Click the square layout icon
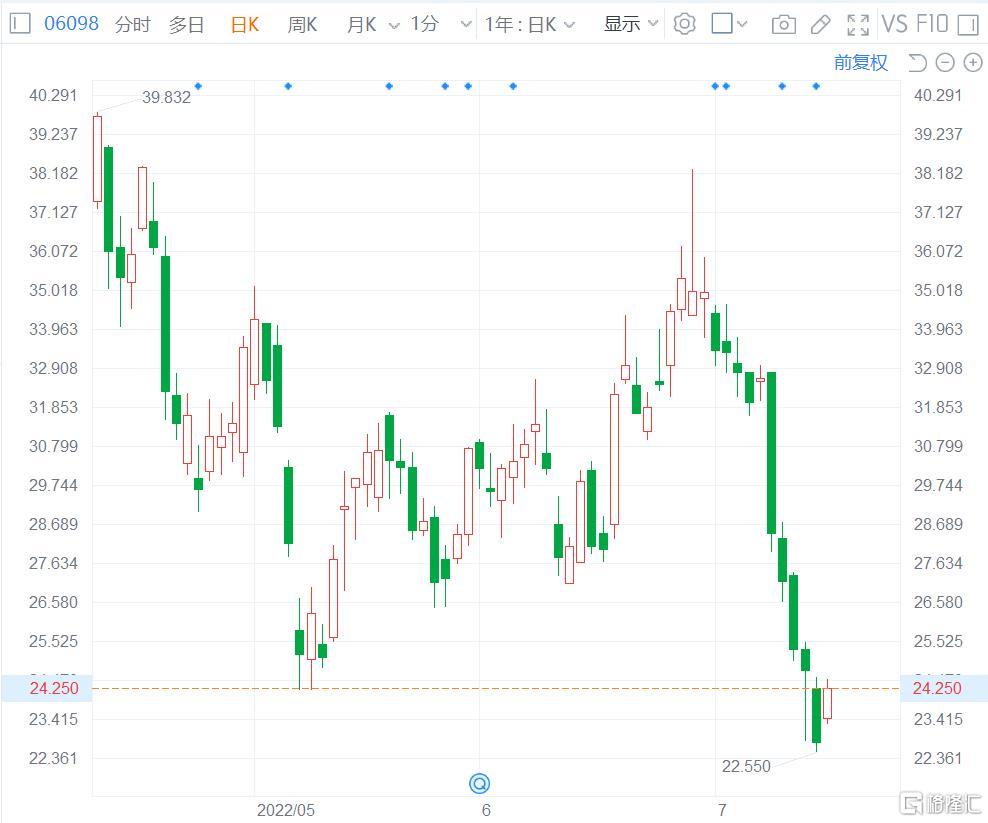This screenshot has height=823, width=988. click(x=721, y=23)
